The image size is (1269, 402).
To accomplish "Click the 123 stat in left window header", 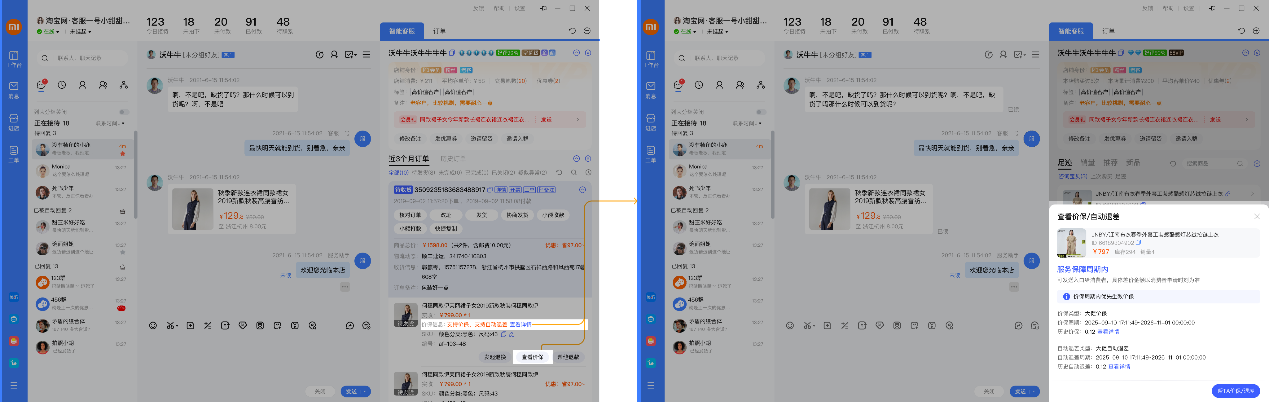I will pos(156,24).
